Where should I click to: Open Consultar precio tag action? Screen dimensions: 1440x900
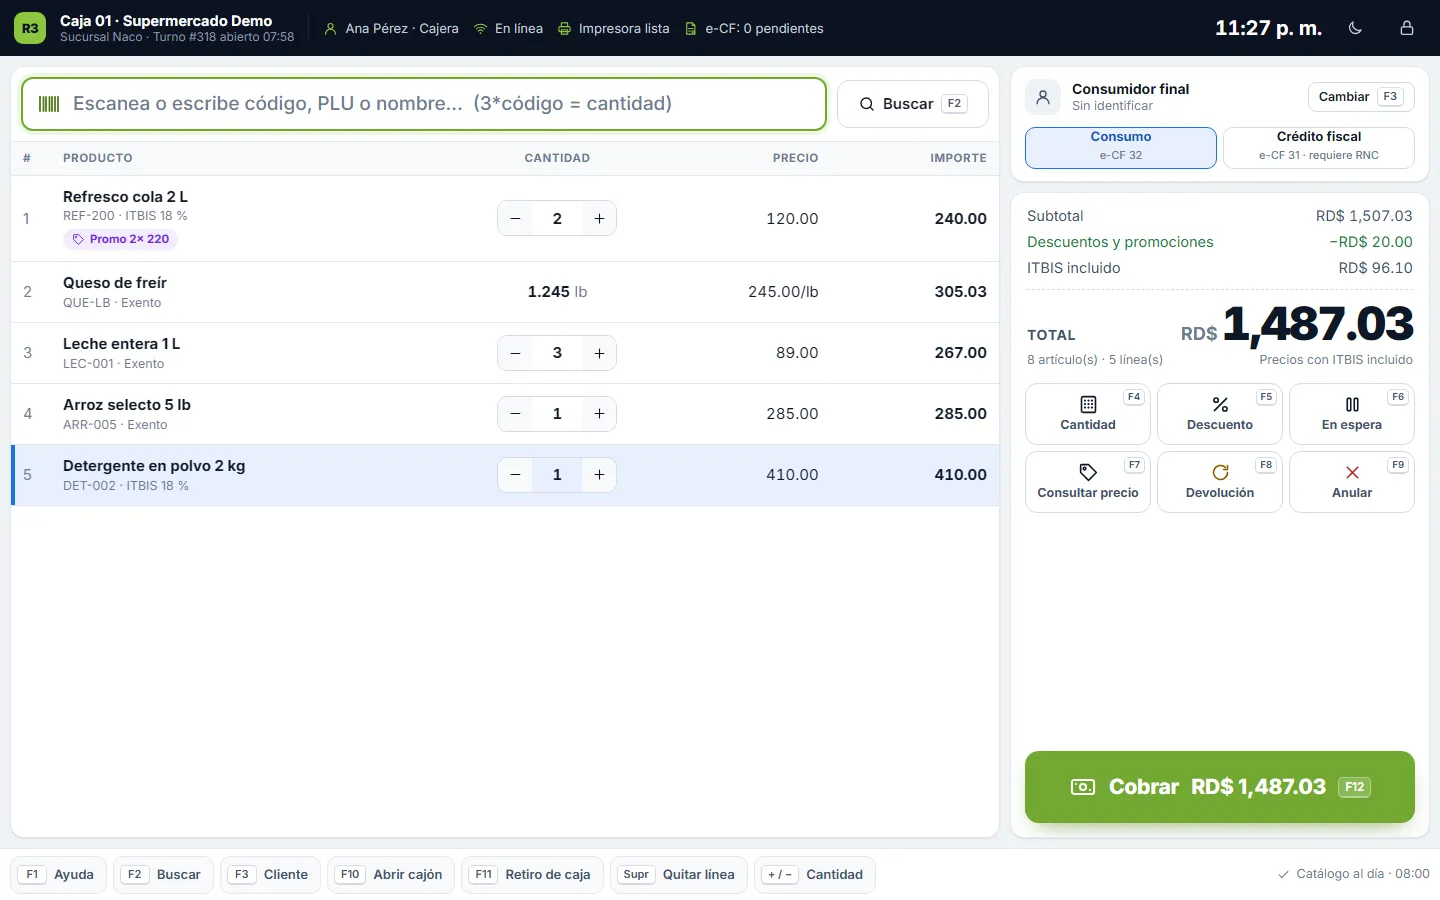(1088, 482)
